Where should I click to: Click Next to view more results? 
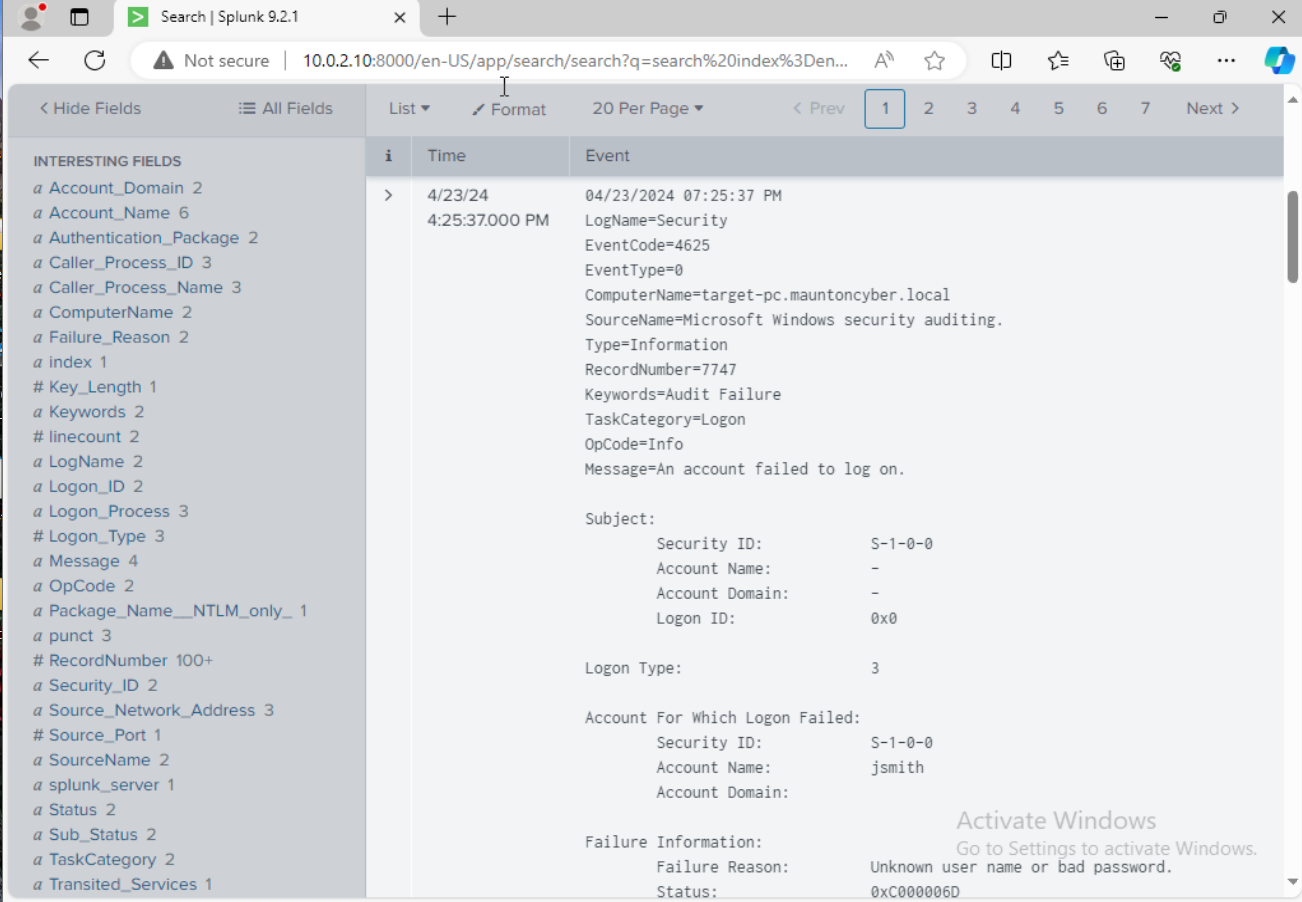pos(1212,107)
